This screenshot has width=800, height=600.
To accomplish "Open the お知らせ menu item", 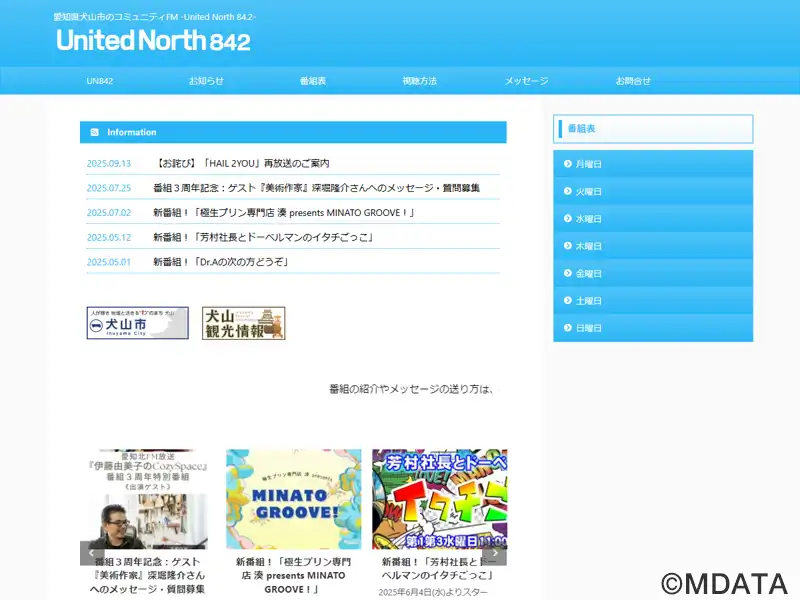I will click(206, 81).
